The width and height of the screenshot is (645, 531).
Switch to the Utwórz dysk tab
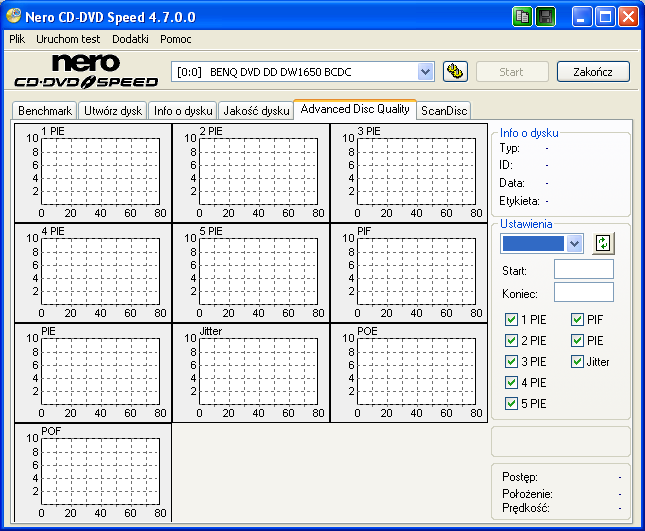[x=113, y=111]
